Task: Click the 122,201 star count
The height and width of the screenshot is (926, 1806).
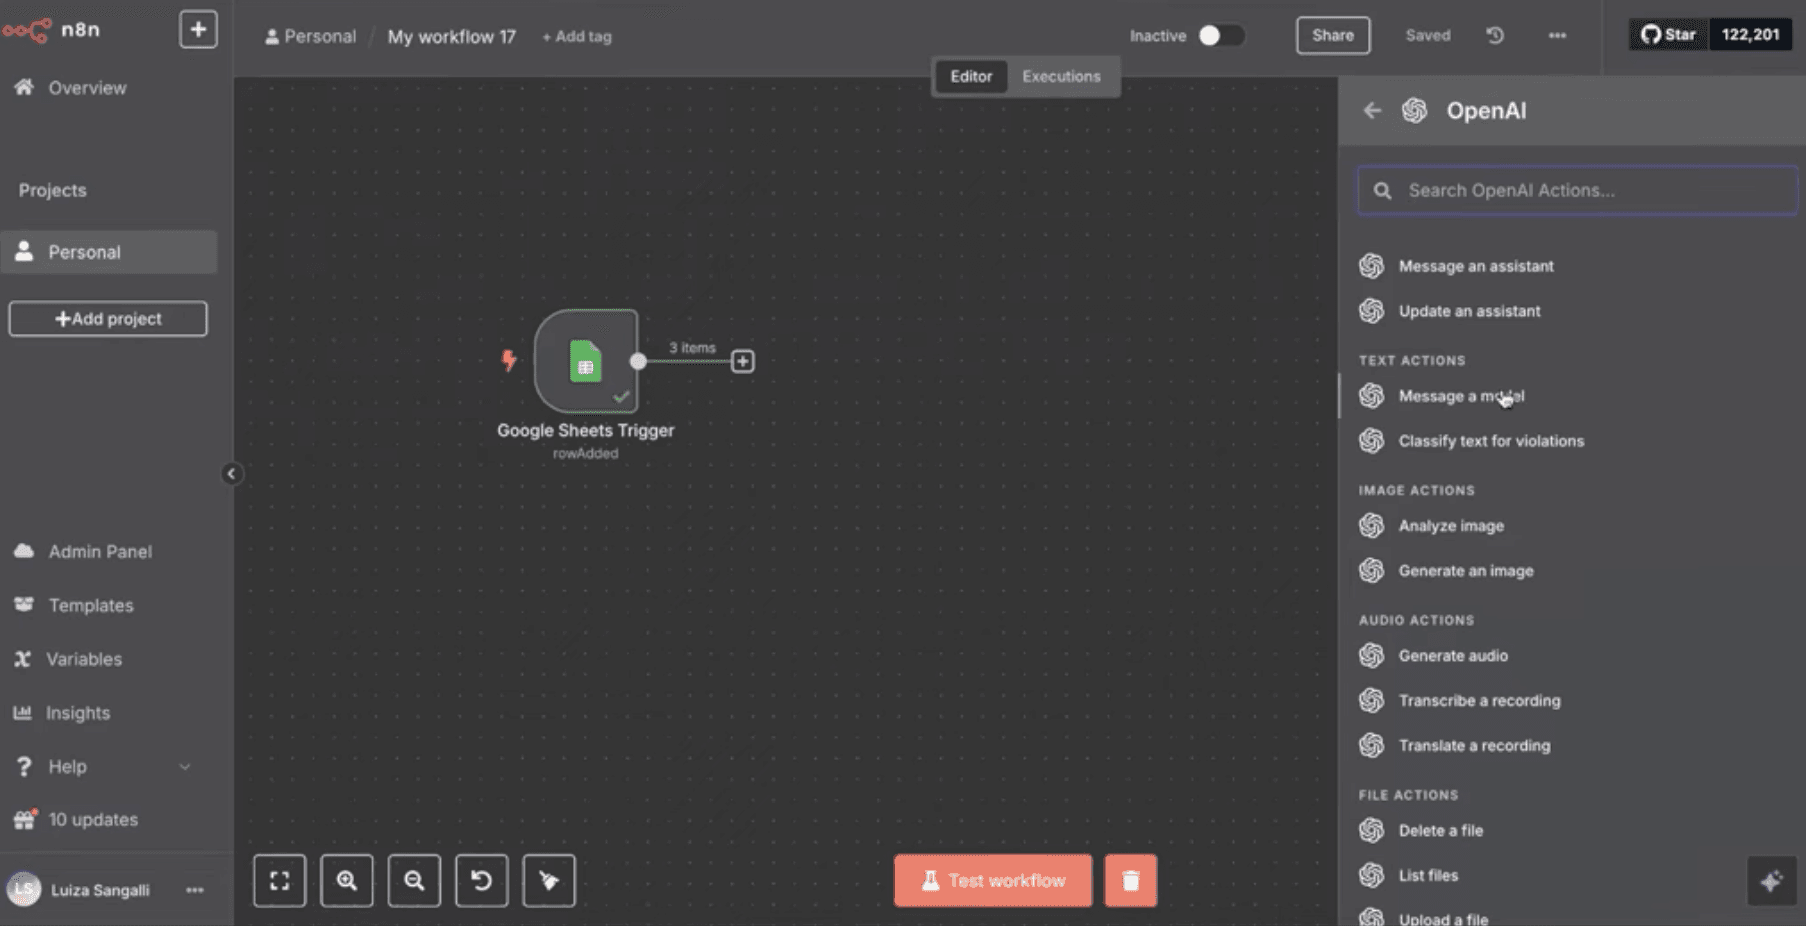Action: (1750, 34)
